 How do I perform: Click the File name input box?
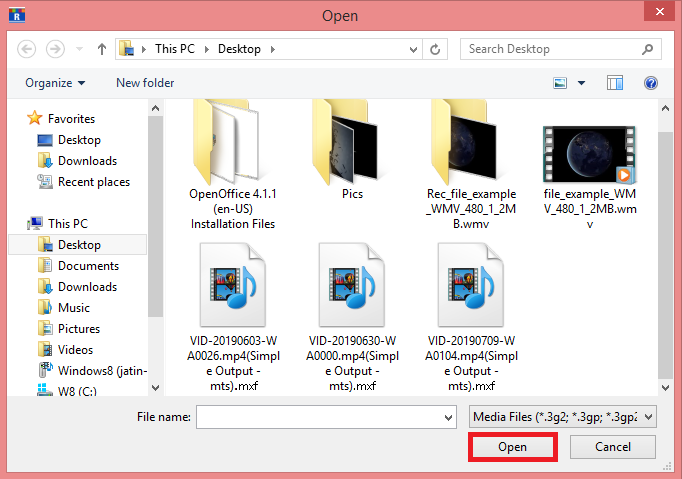tap(318, 417)
